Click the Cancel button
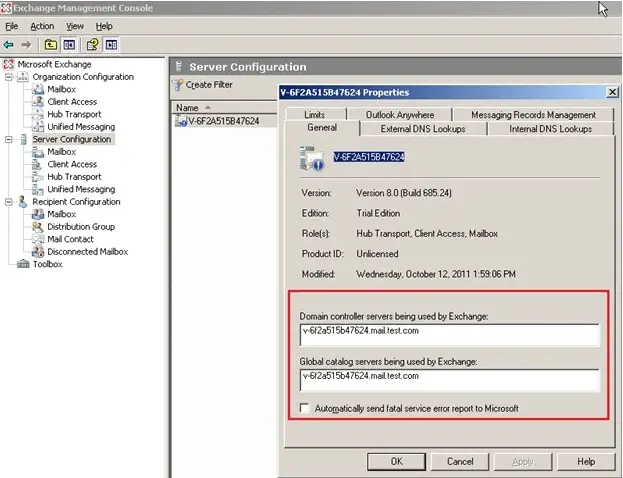623x478 pixels. pos(460,461)
